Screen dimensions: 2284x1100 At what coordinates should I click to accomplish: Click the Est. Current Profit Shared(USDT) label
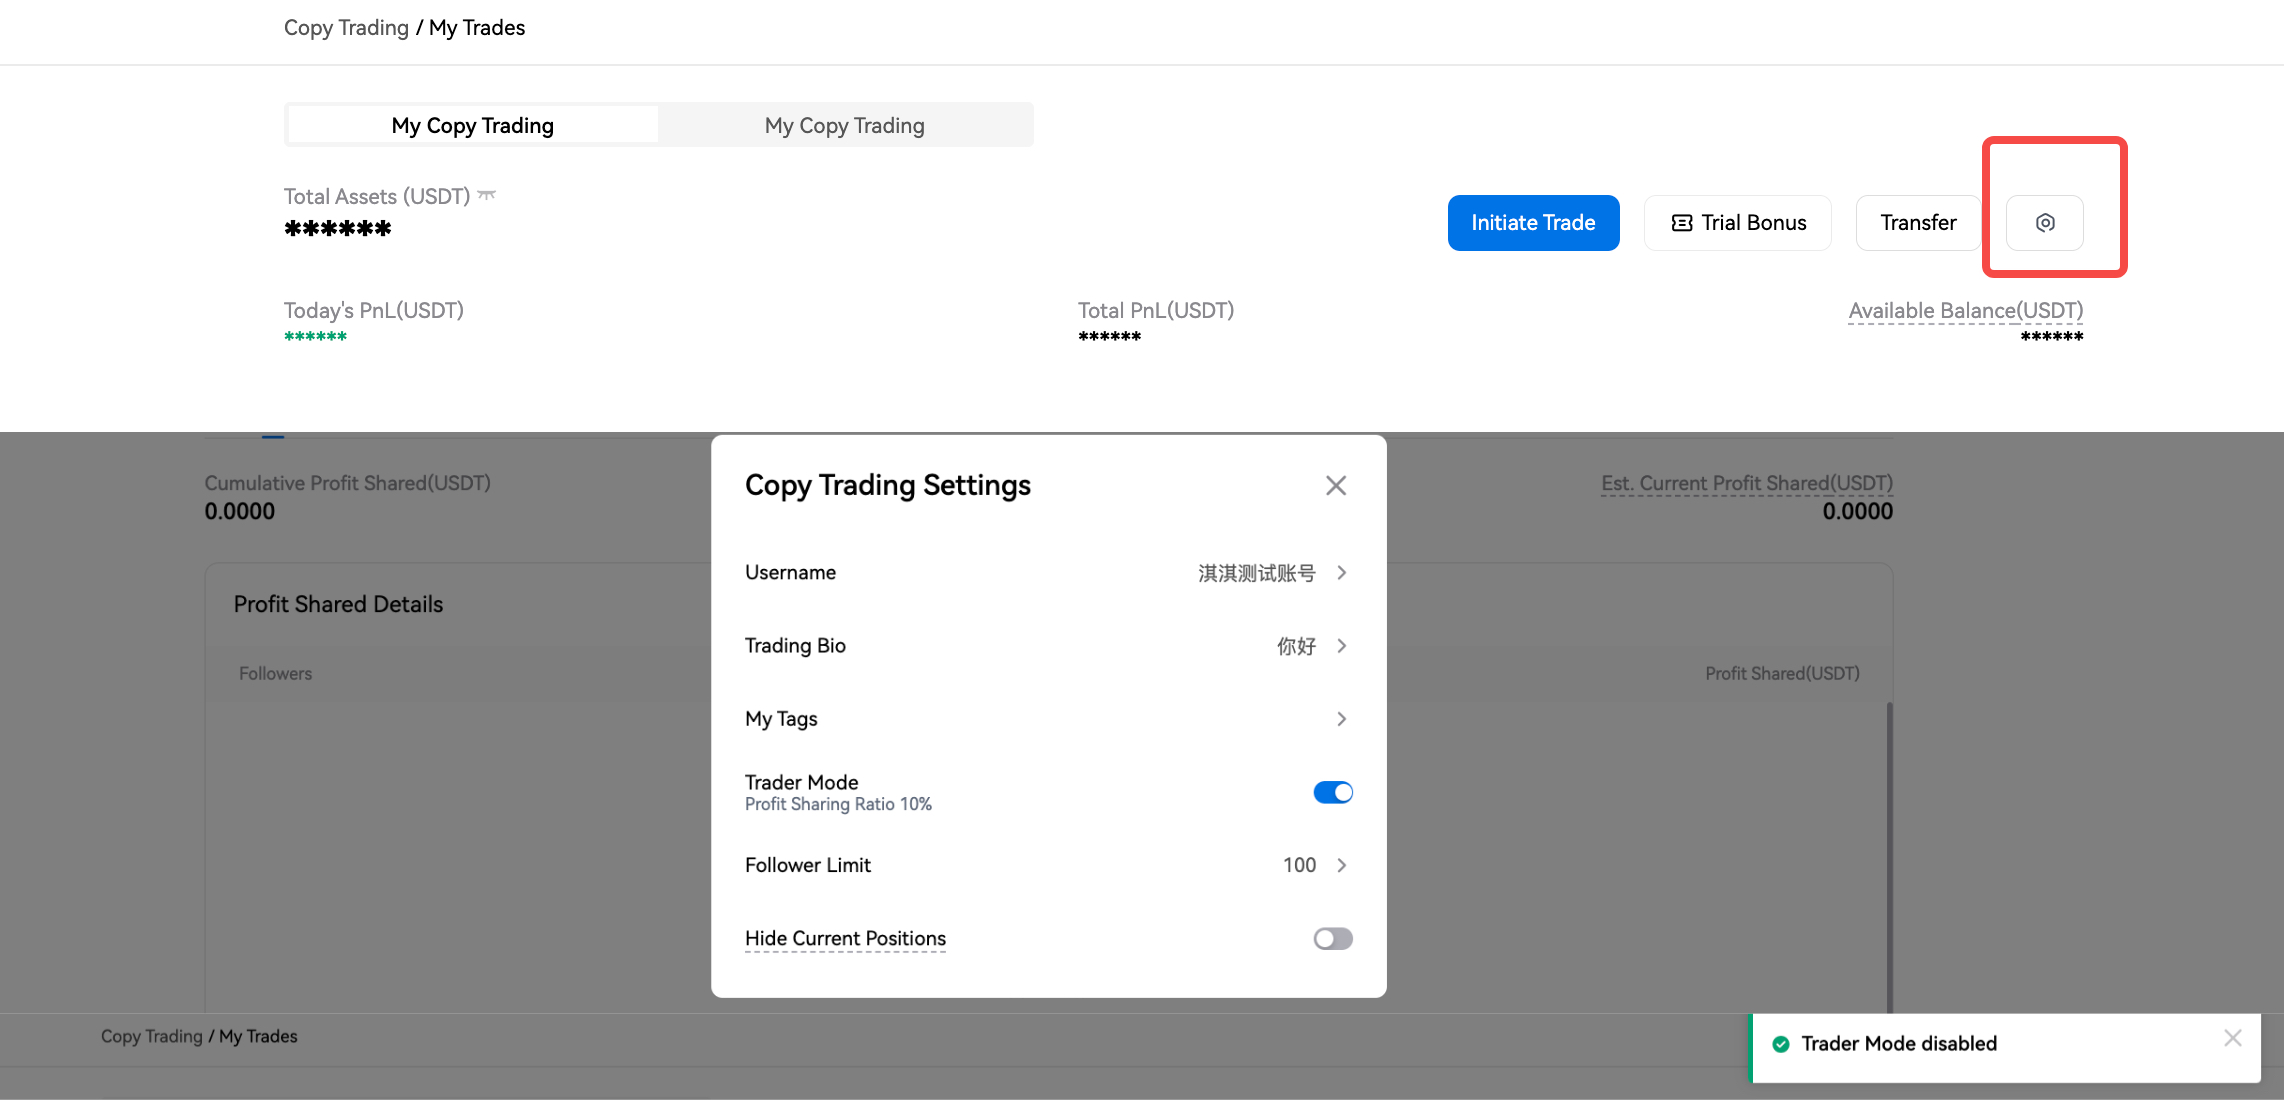1746,483
